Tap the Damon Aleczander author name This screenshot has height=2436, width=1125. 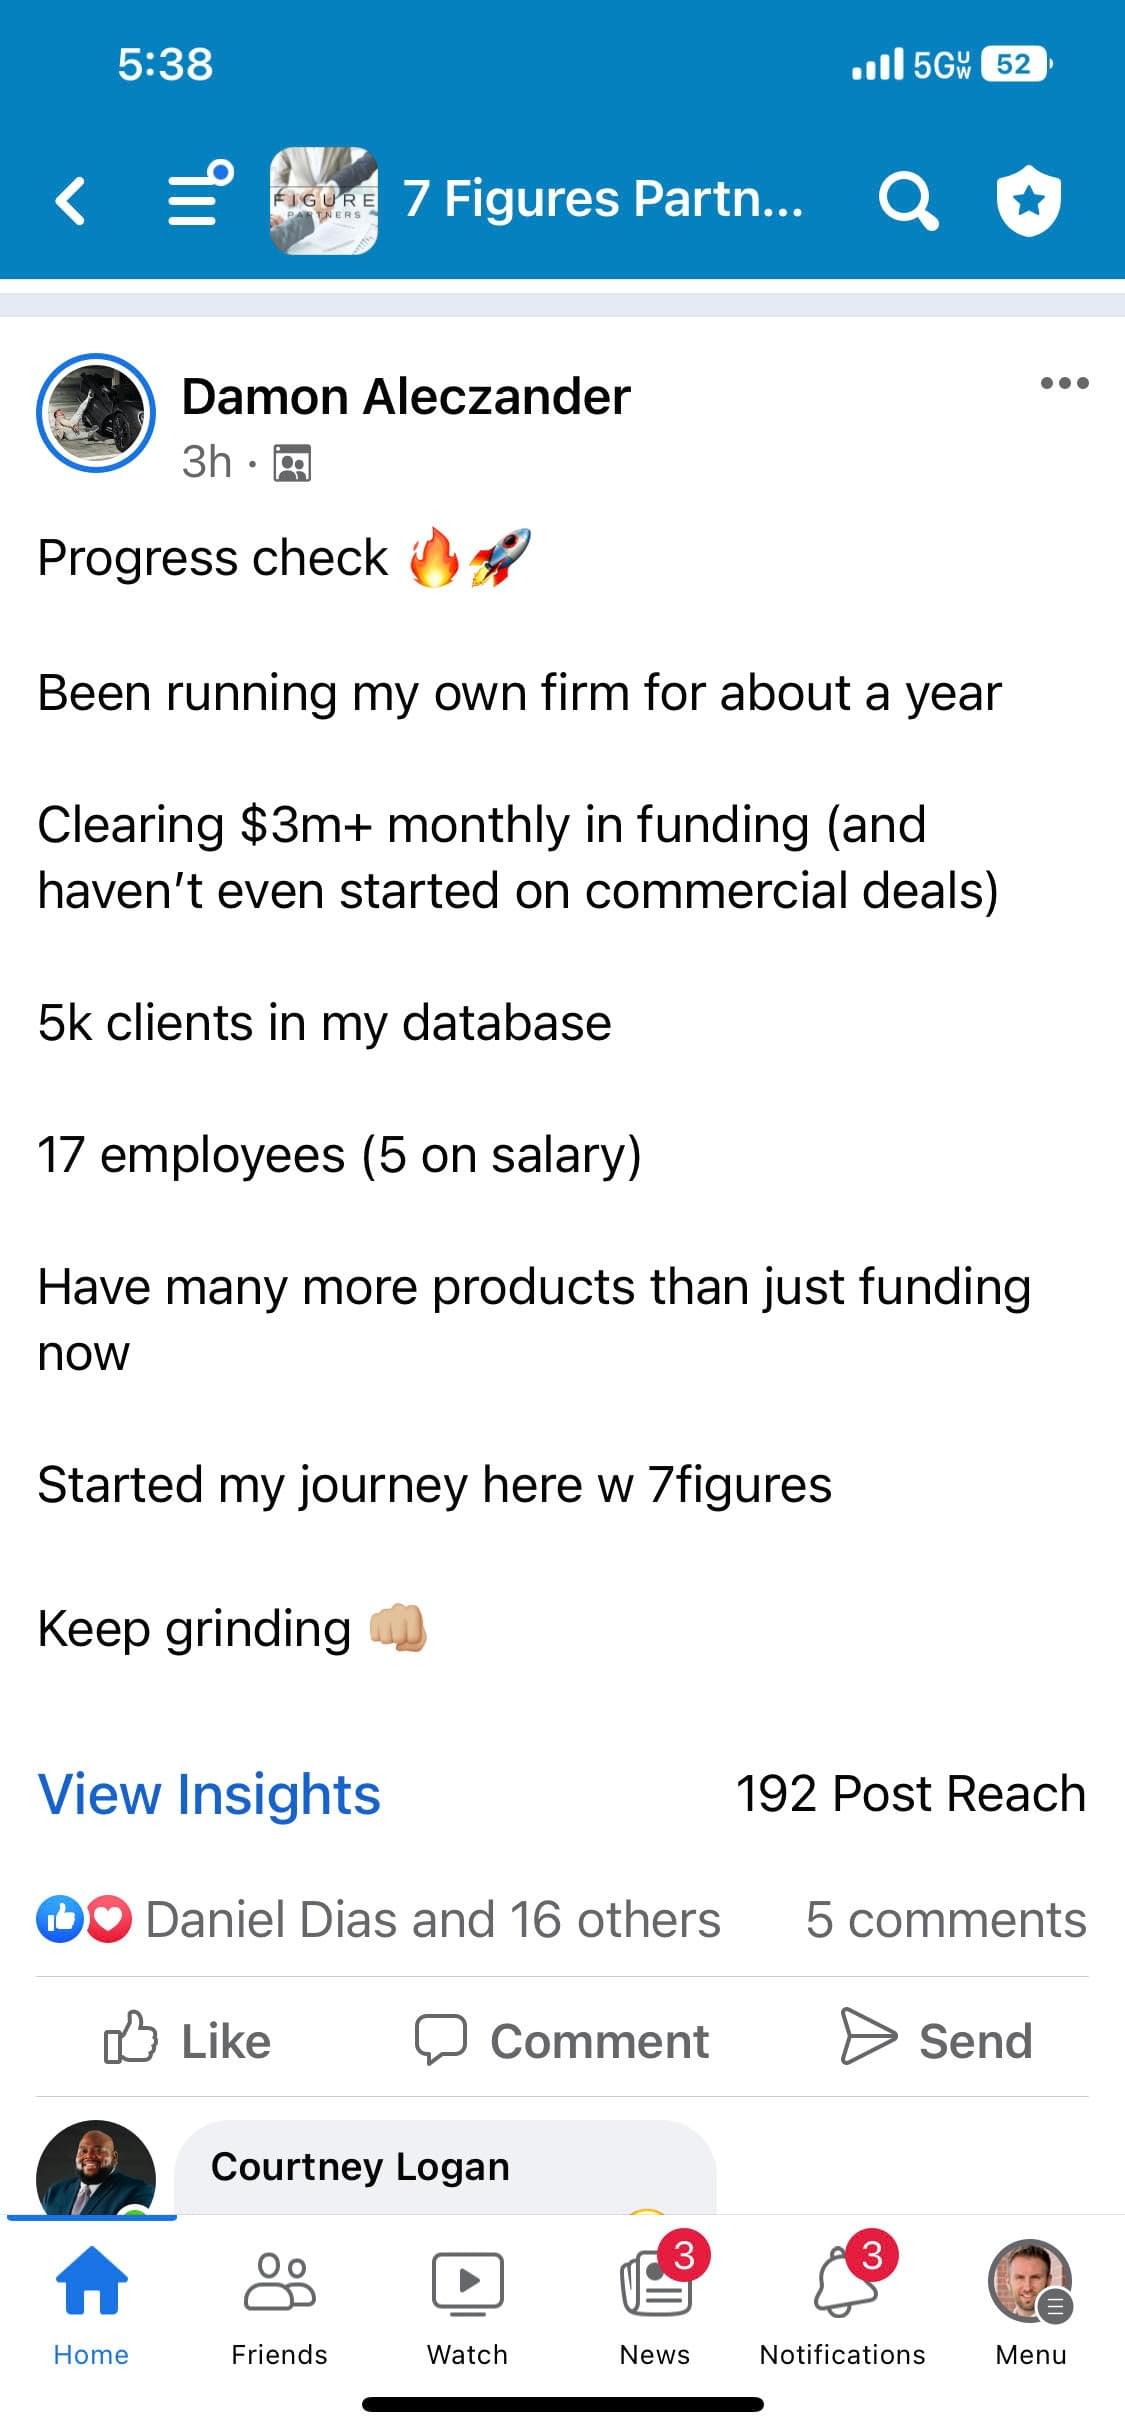406,397
